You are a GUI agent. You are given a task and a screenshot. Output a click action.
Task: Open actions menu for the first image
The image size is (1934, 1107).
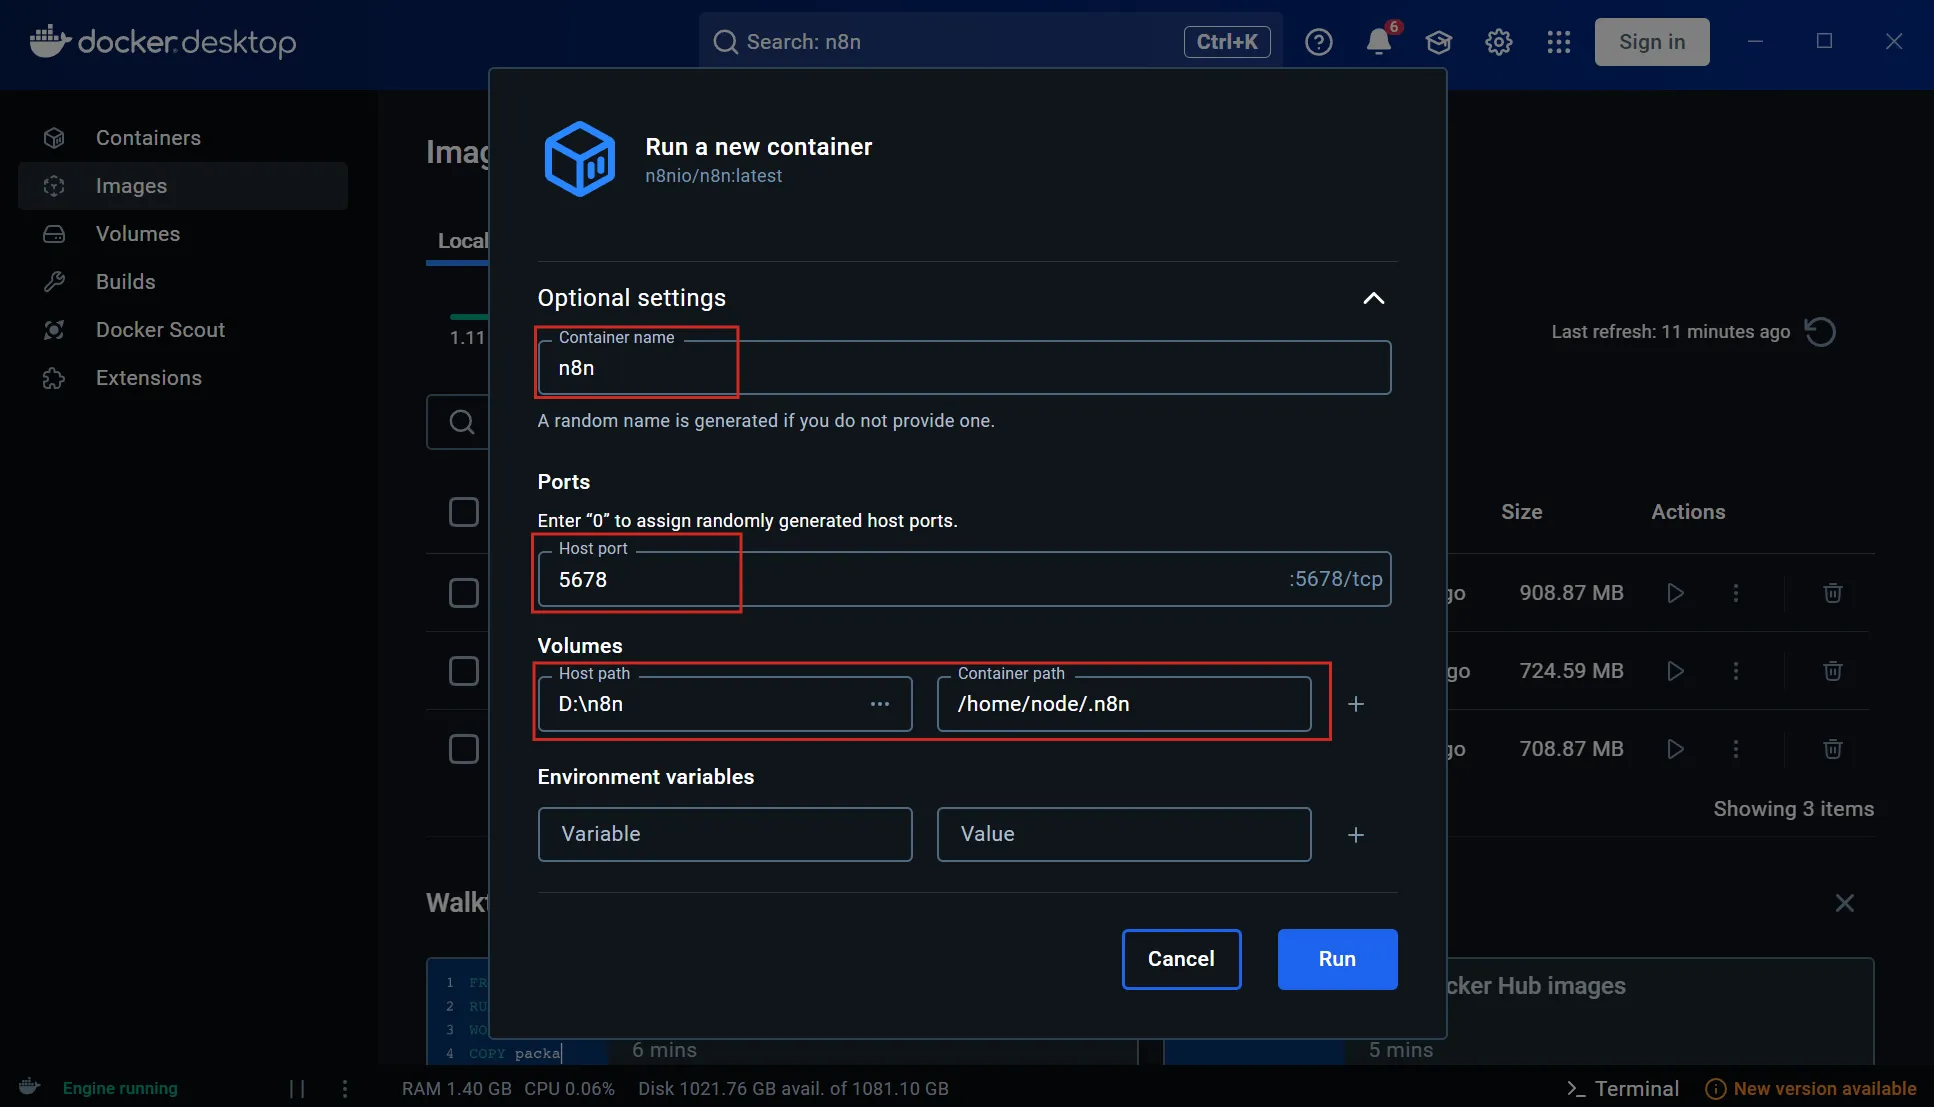pyautogui.click(x=1737, y=593)
